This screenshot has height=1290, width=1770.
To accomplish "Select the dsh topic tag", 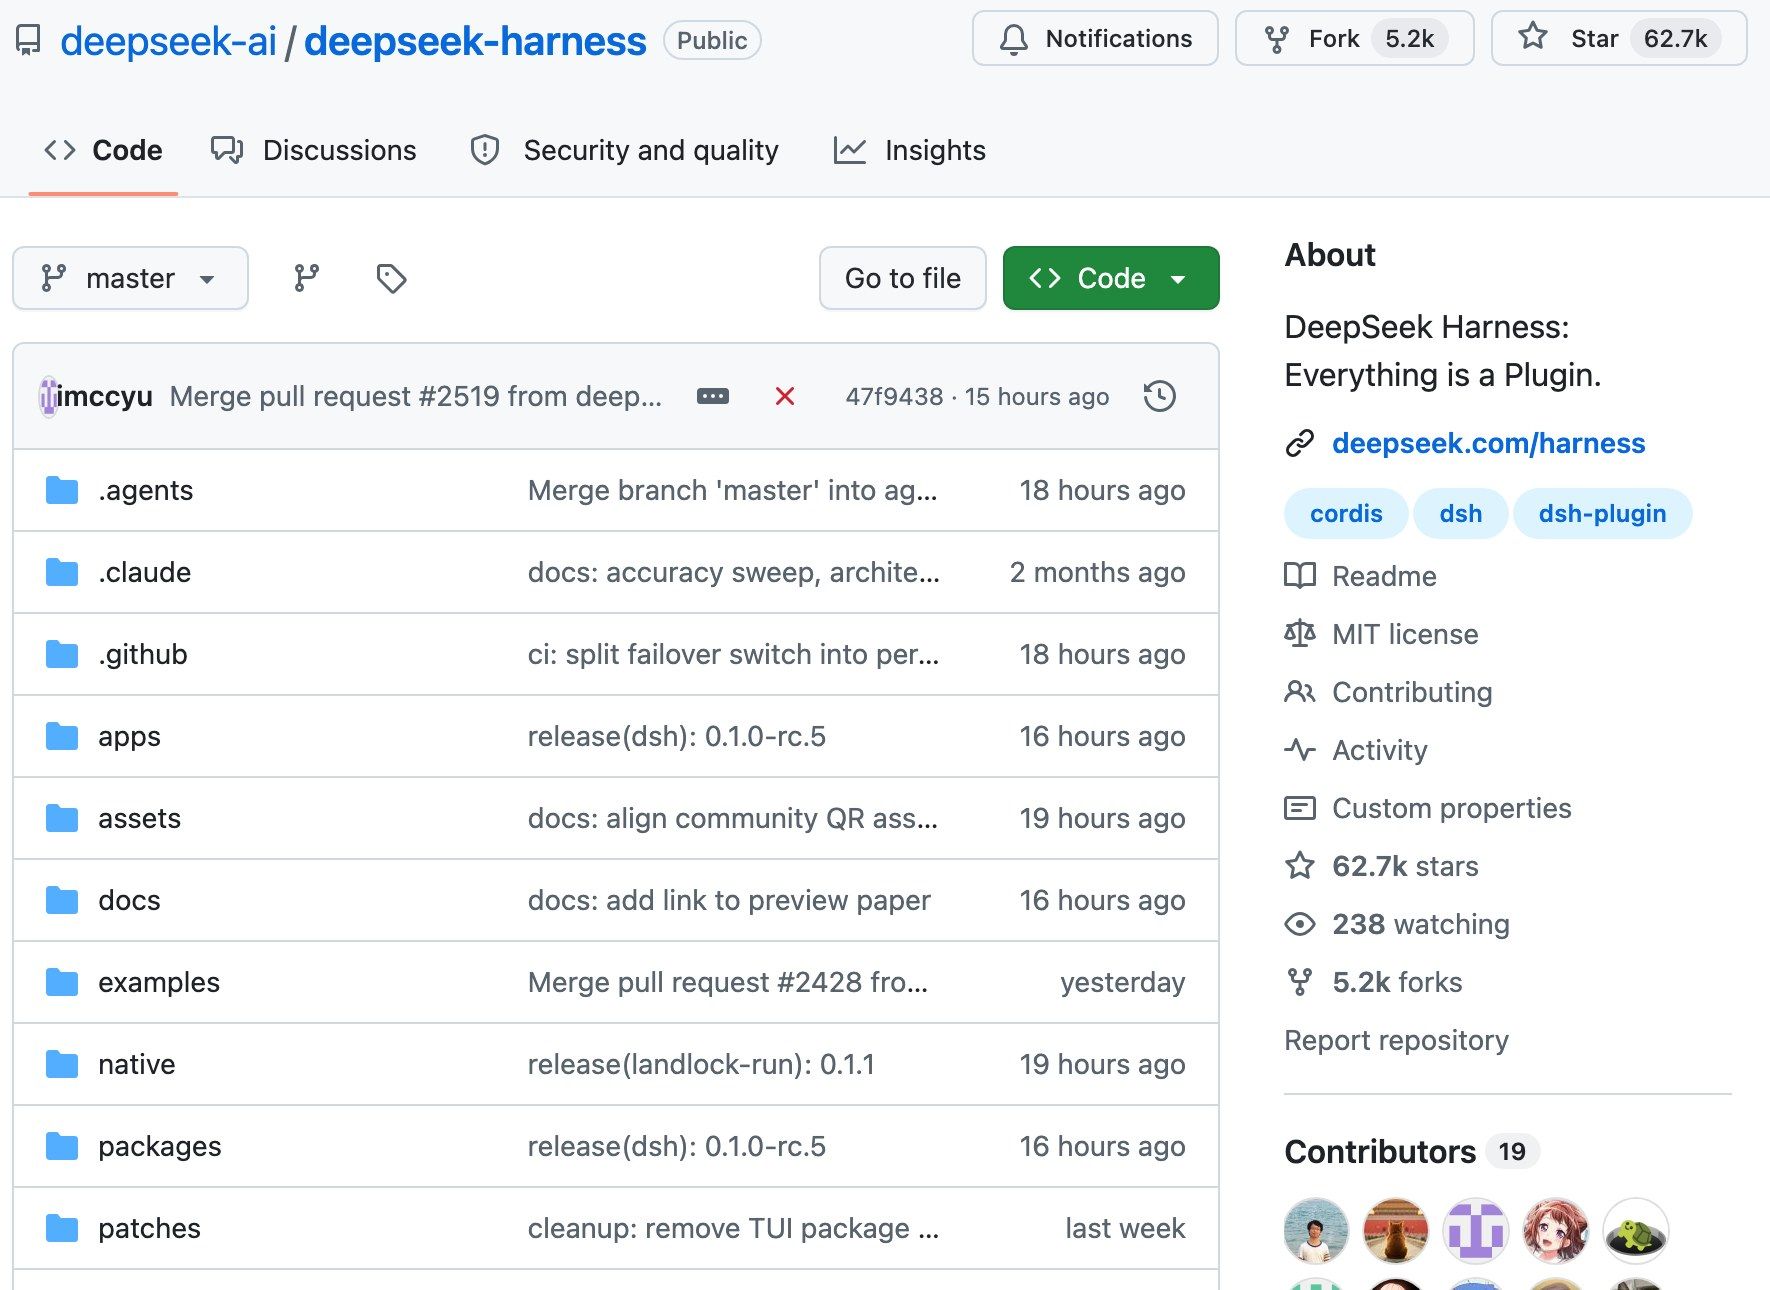I will 1460,513.
